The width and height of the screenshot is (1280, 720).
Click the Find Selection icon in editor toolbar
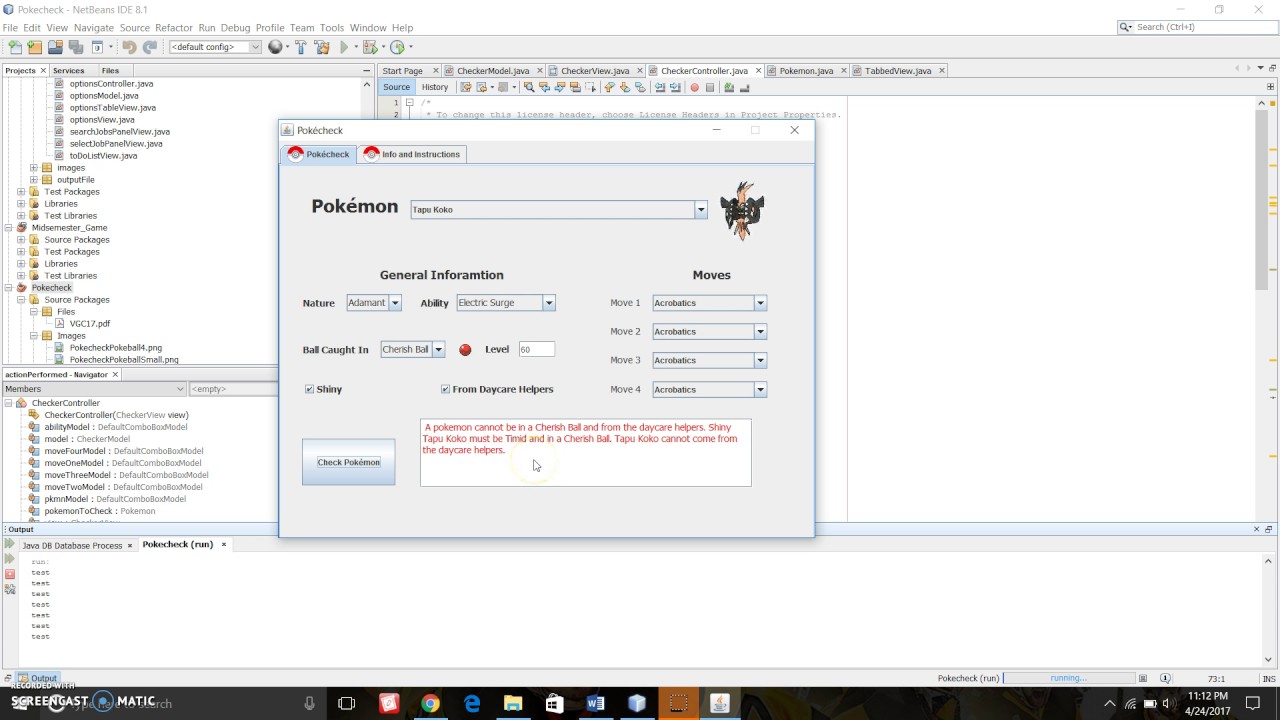[x=529, y=87]
